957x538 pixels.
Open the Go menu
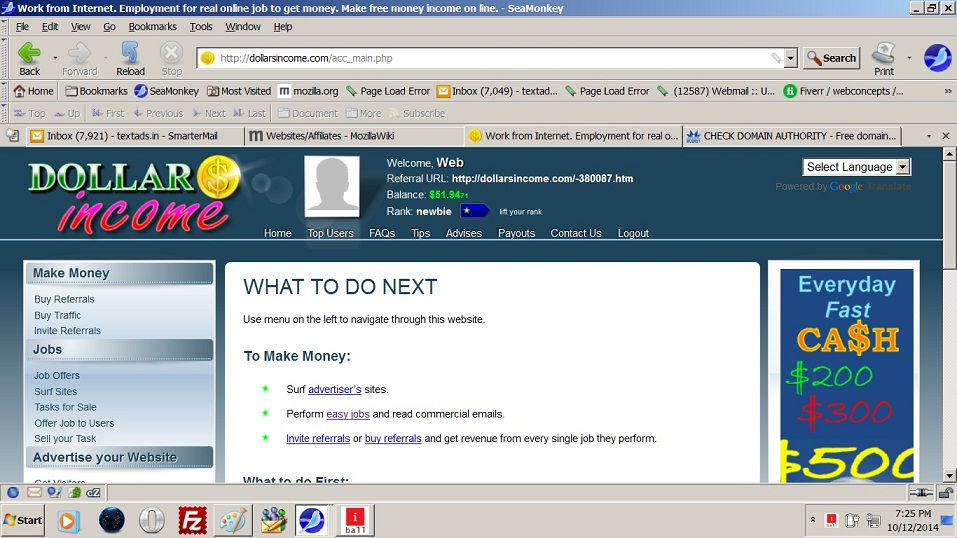[109, 27]
